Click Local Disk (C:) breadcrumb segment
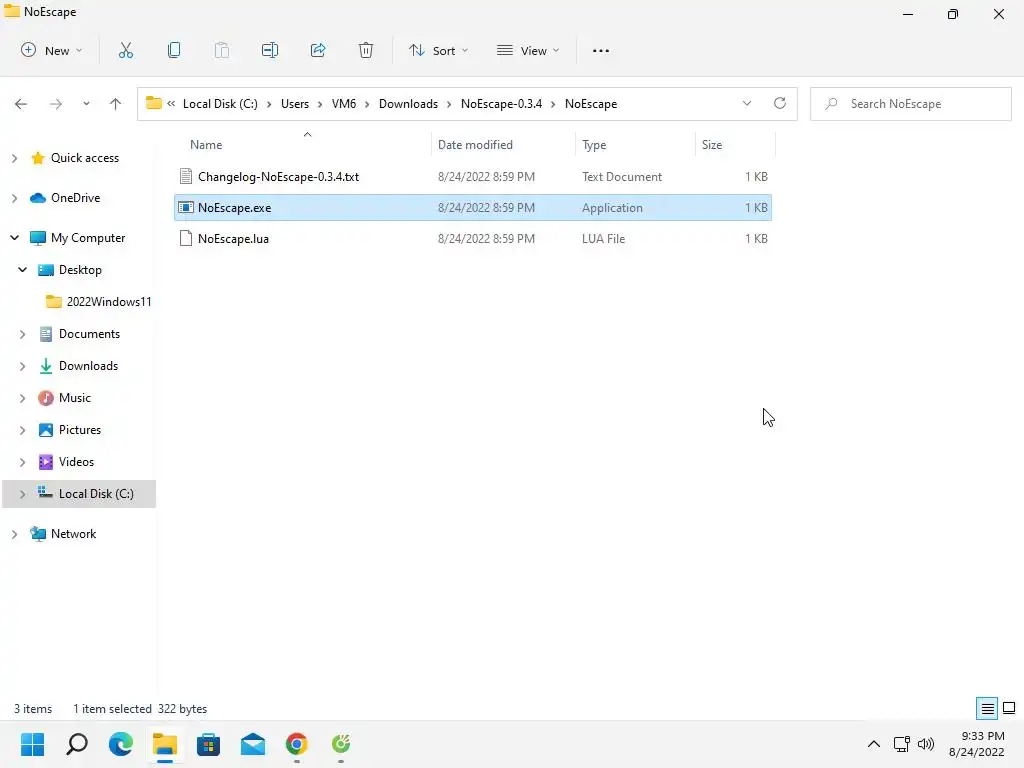The height and width of the screenshot is (768, 1024). [220, 104]
